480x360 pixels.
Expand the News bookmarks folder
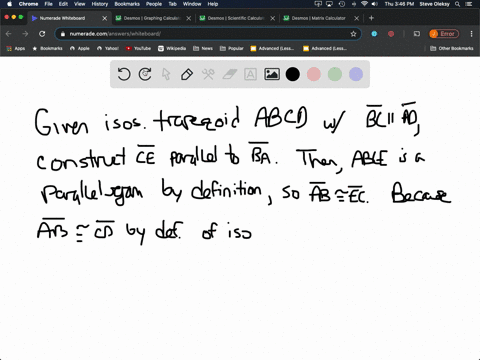[x=203, y=48]
